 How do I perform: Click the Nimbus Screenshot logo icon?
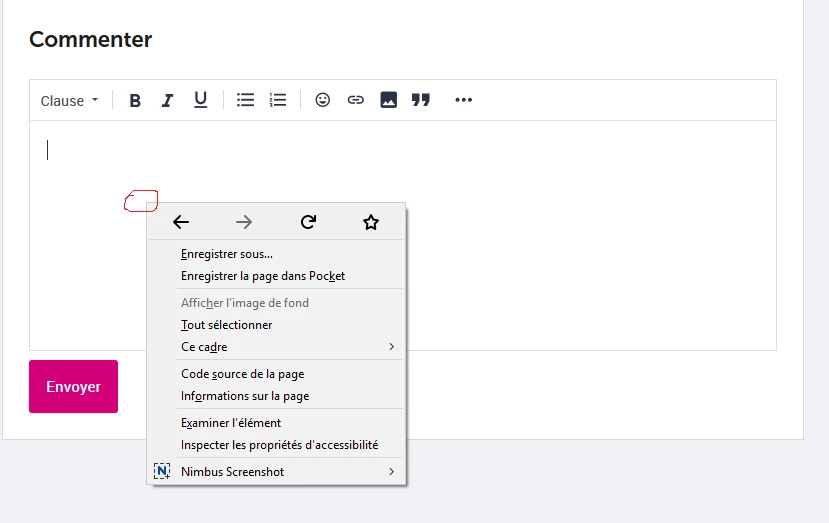162,471
